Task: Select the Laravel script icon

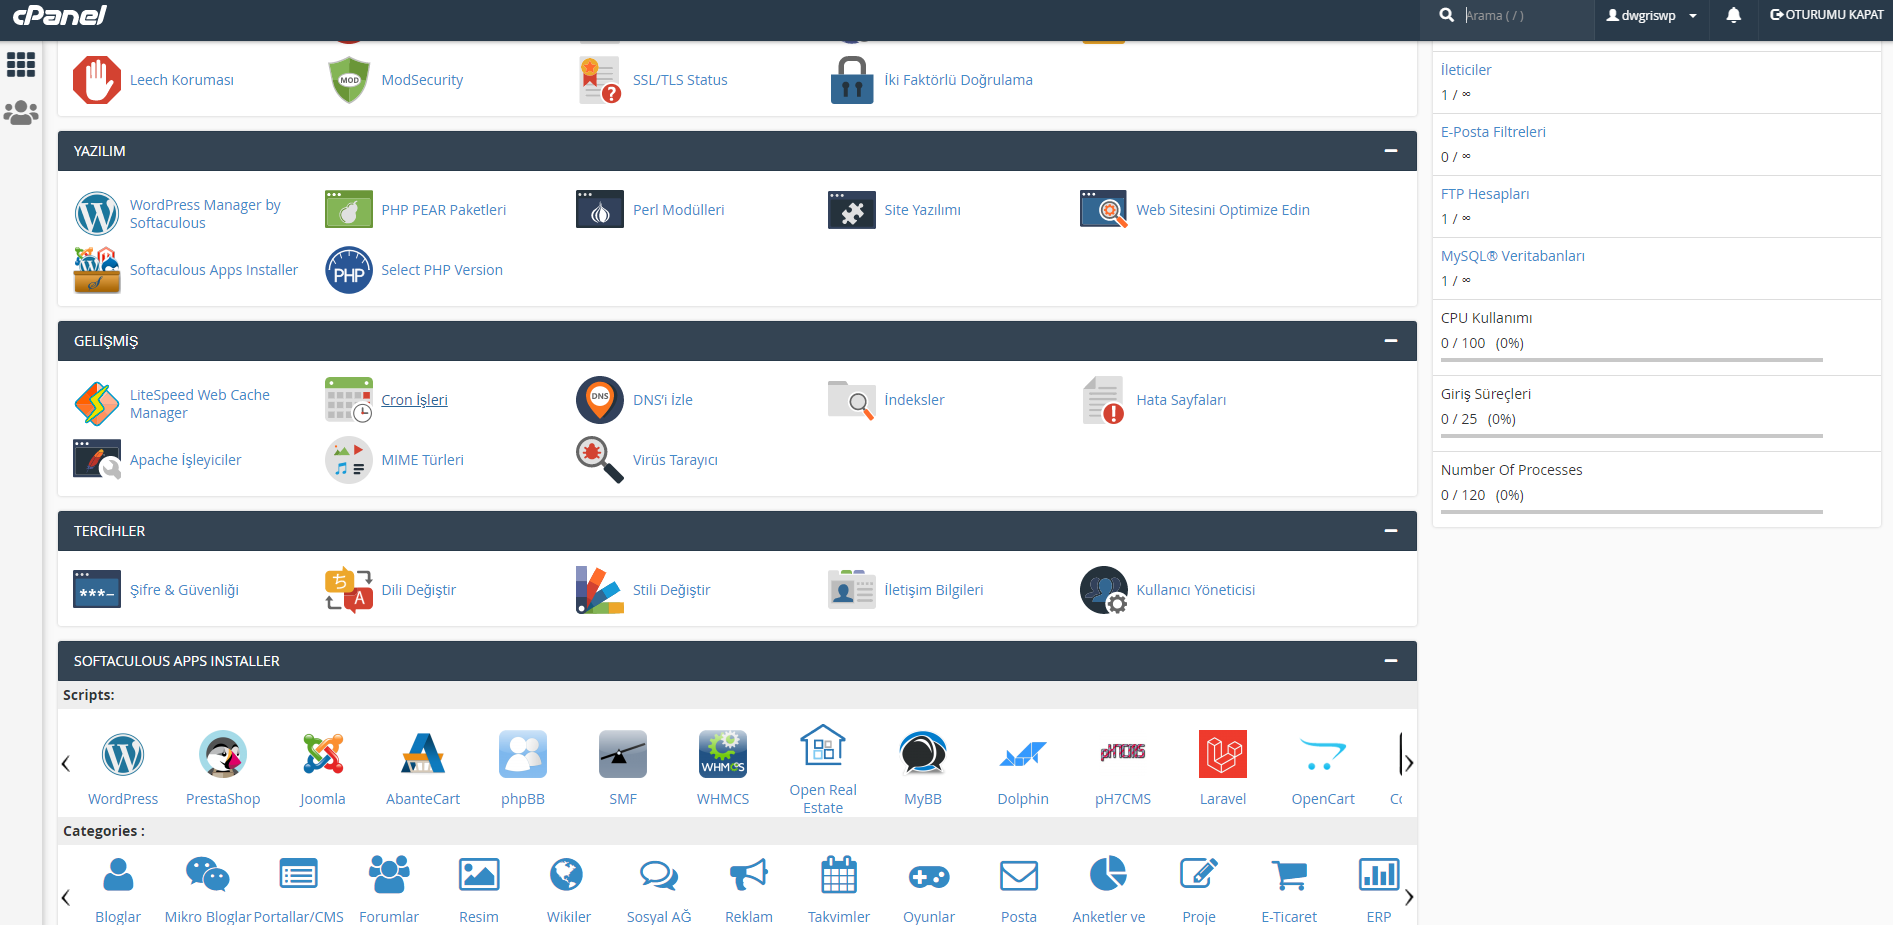Action: tap(1223, 755)
